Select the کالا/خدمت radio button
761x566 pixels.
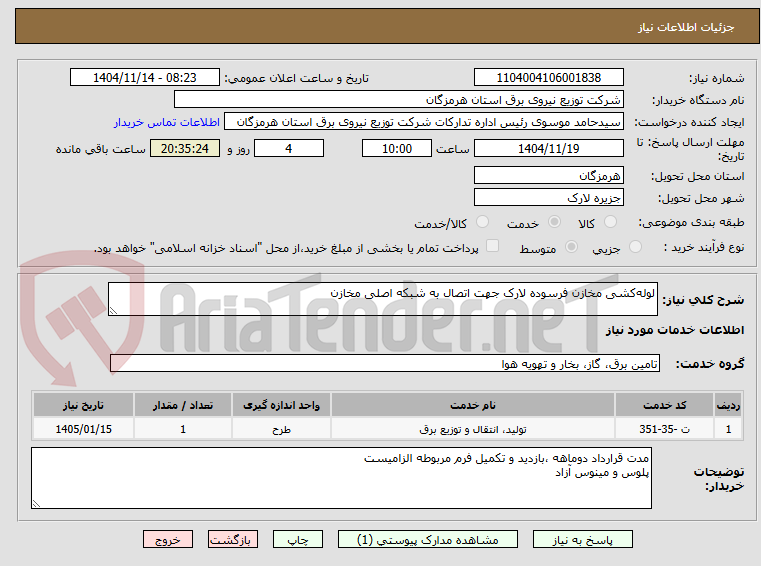tap(482, 222)
